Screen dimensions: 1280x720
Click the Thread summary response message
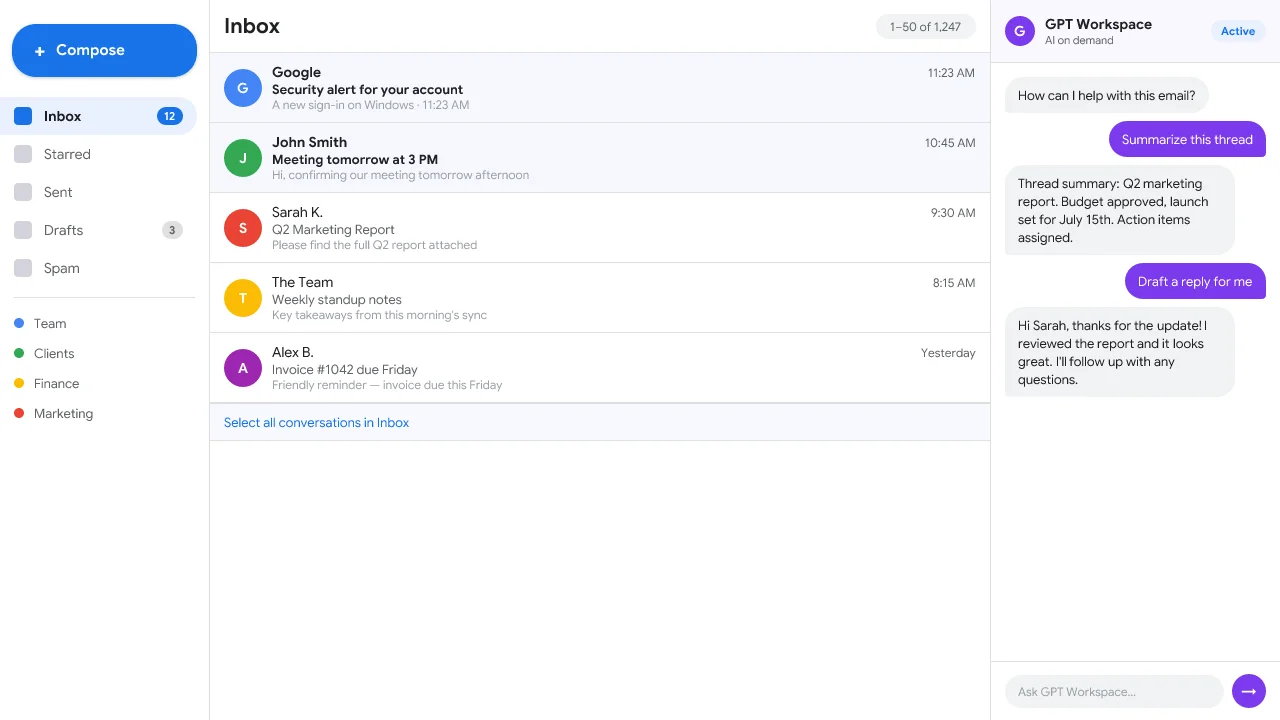click(1120, 211)
